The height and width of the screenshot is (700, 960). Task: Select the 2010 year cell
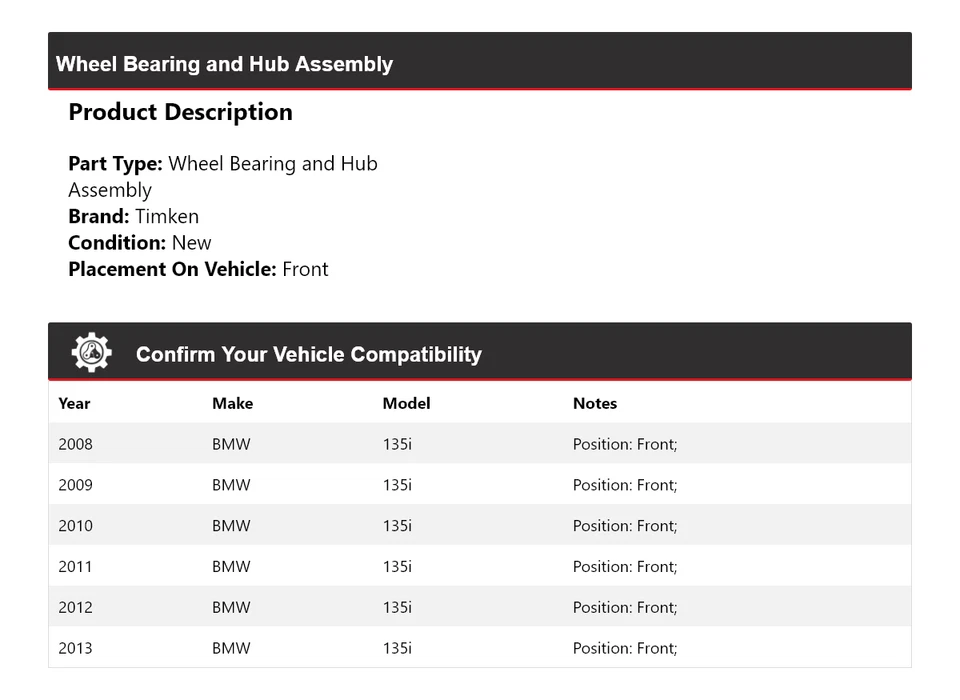tap(75, 526)
